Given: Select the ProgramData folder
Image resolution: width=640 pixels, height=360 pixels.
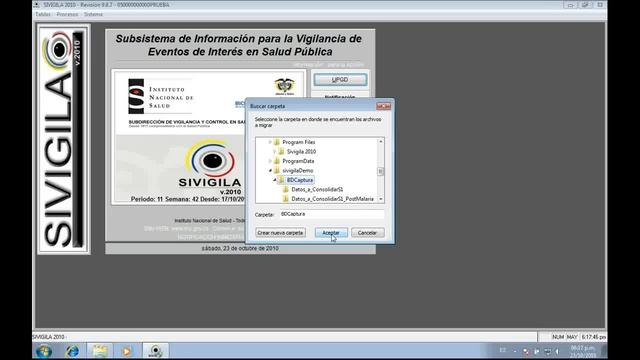Looking at the screenshot, I should point(298,161).
